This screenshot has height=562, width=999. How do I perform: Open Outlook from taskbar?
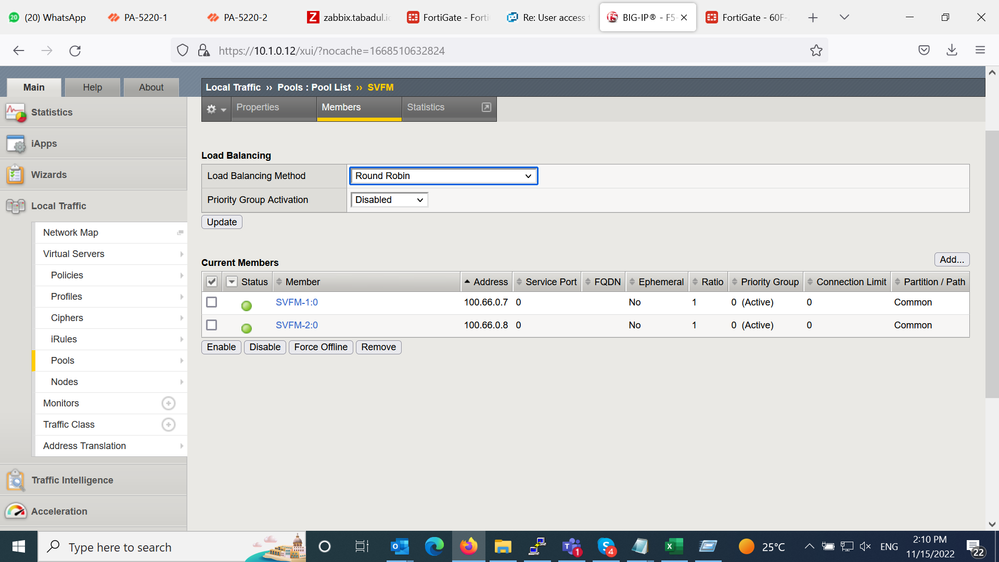click(x=399, y=546)
